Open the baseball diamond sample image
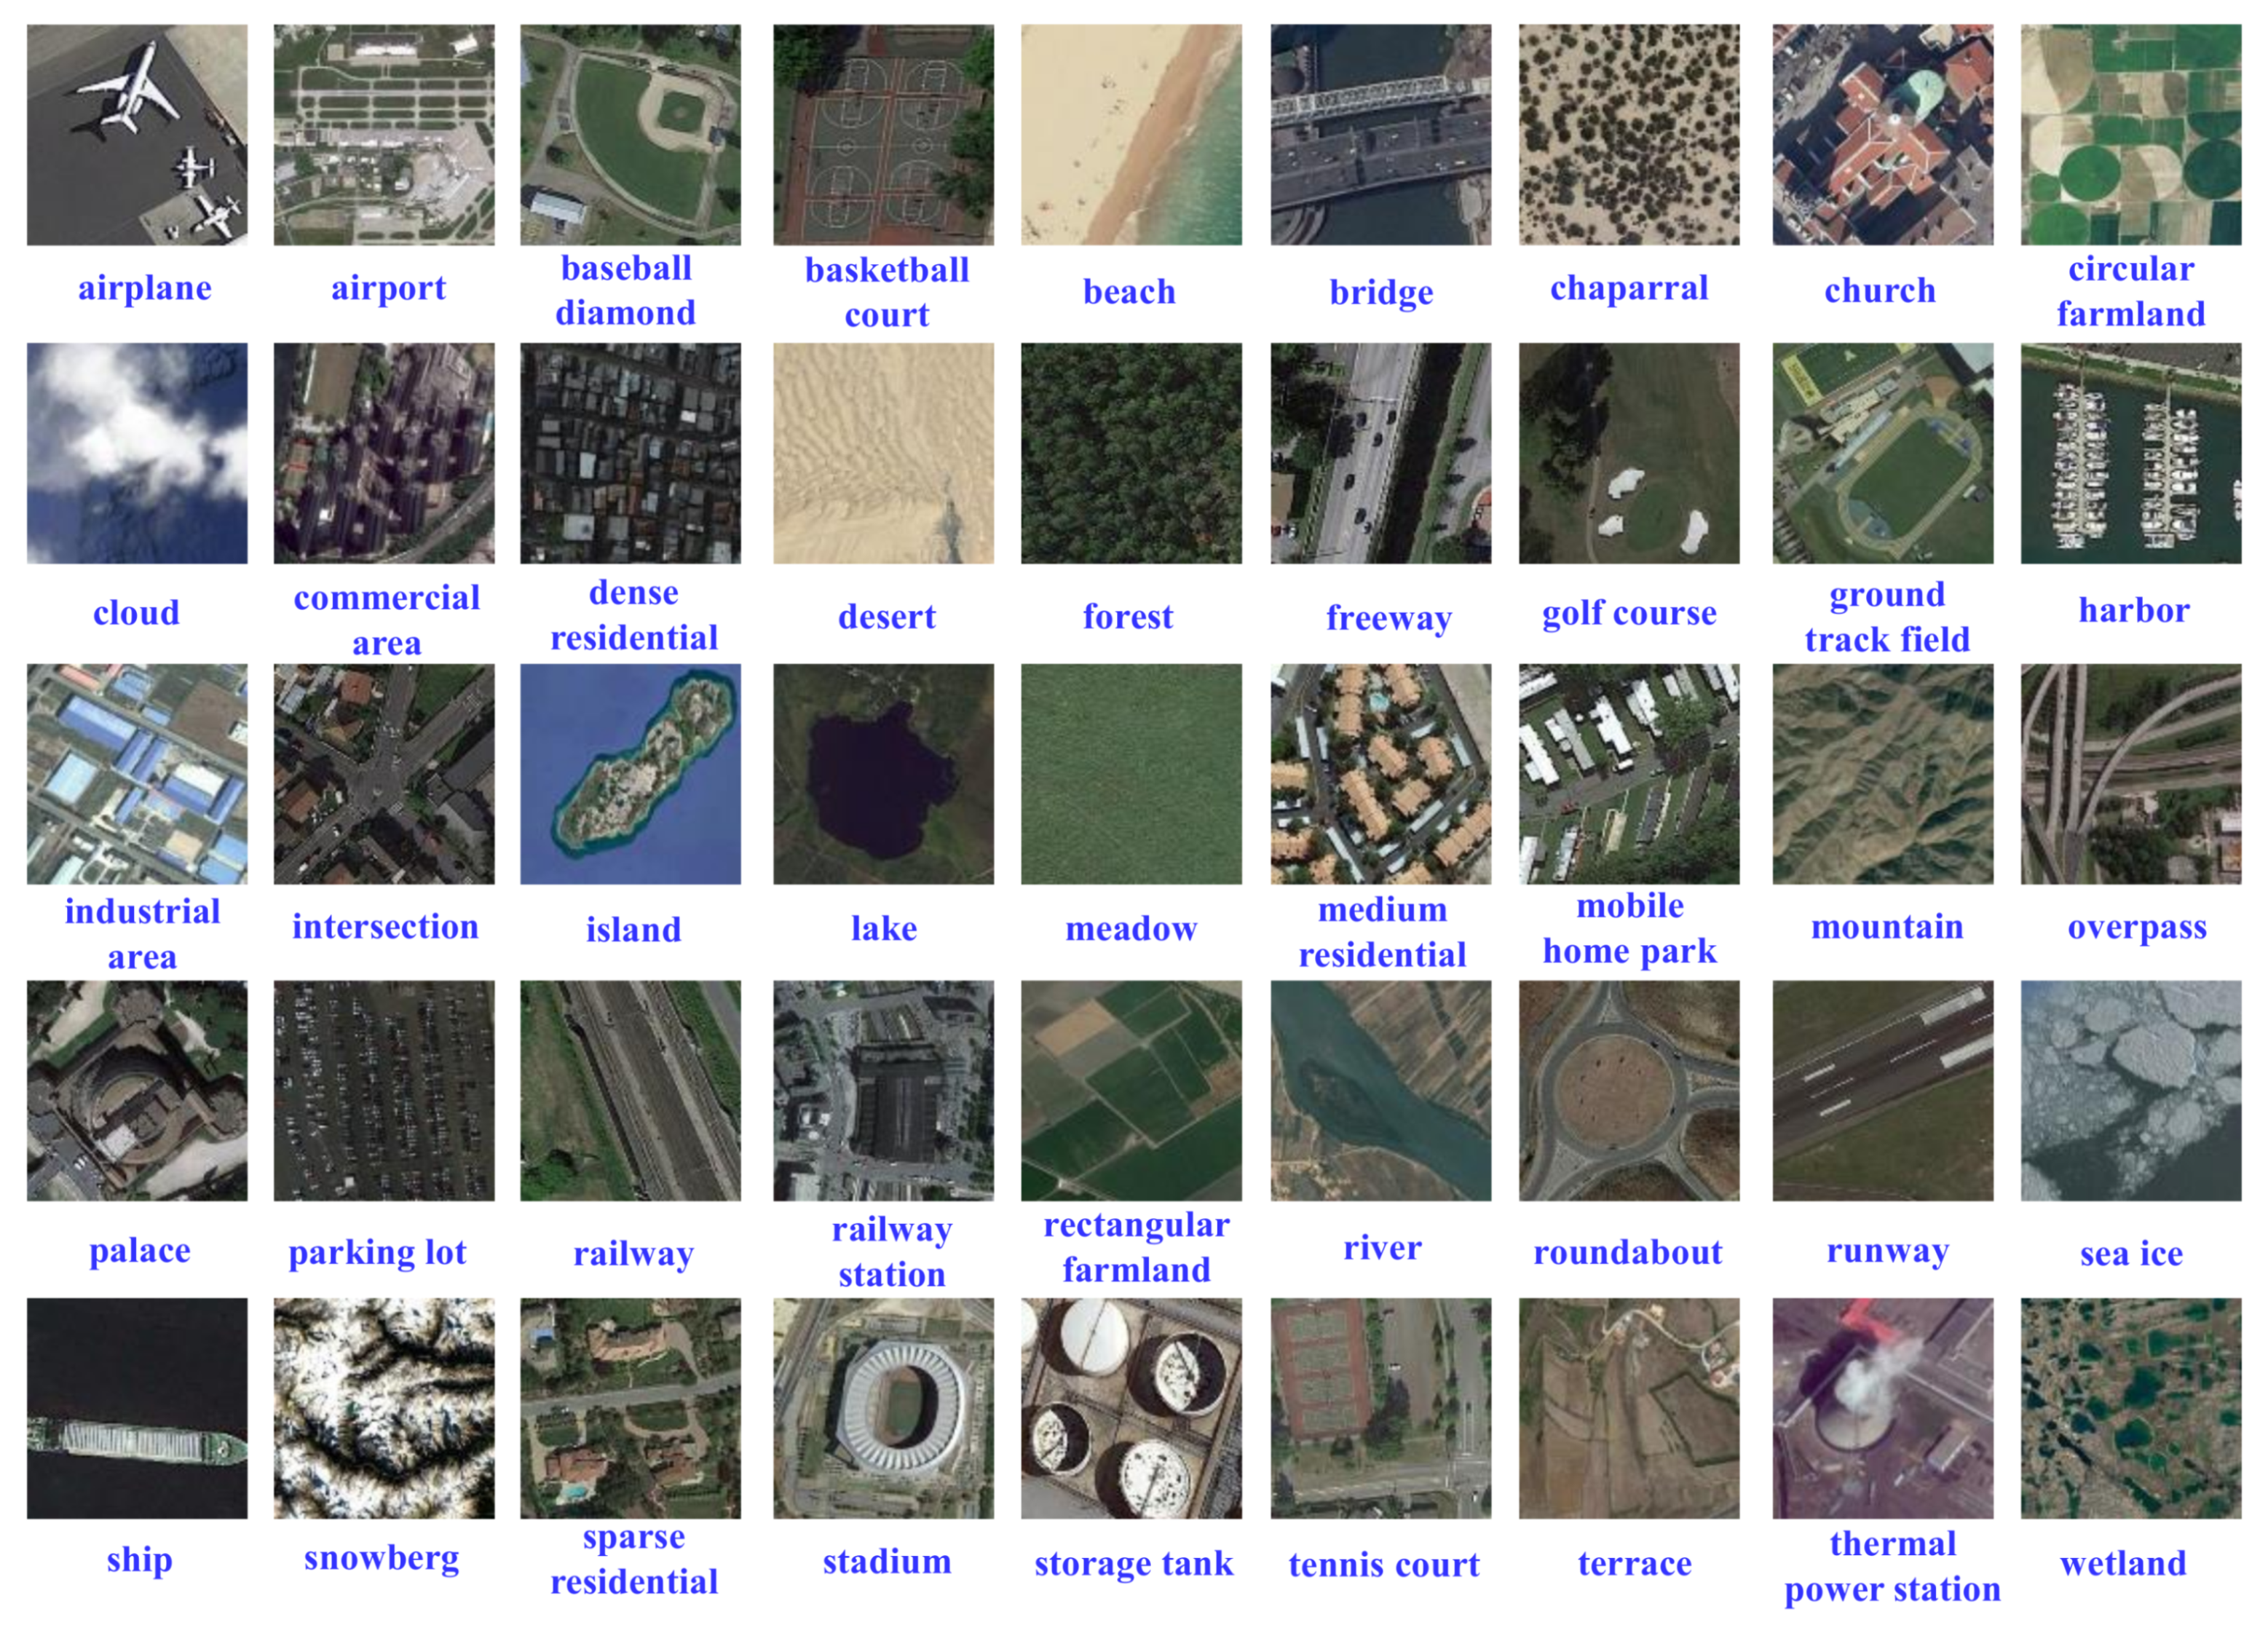 (x=630, y=135)
